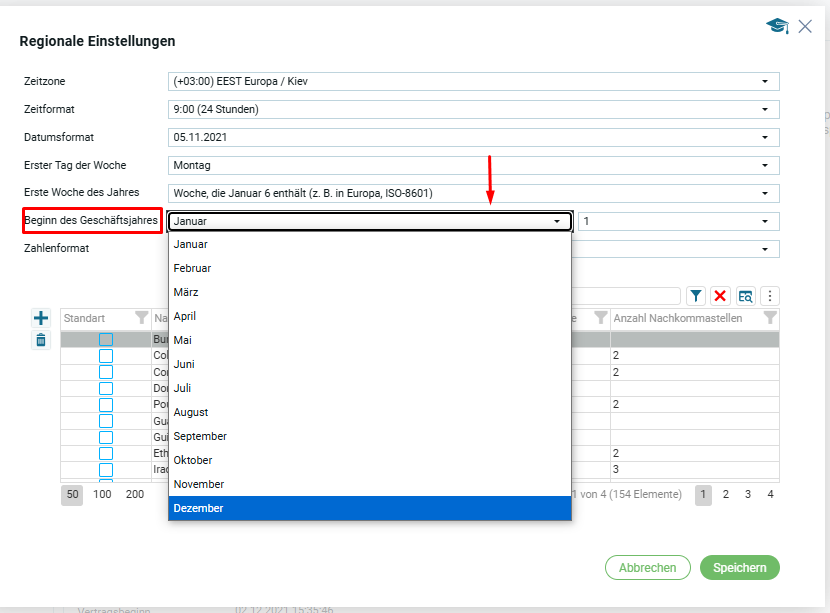The width and height of the screenshot is (830, 613).
Task: Click the Abbrechen button
Action: 647,568
